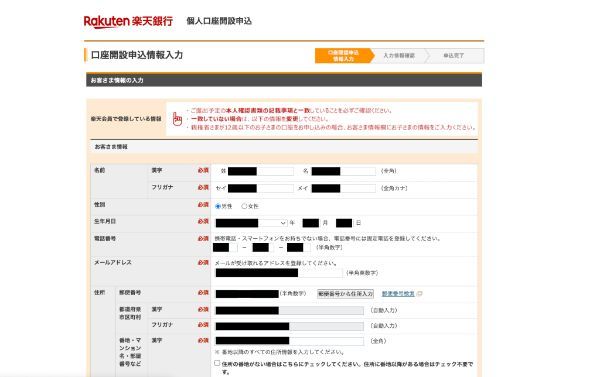Screen dimensions: 600x377
Task: Click the 都道府県市区町村 label
Action: (130, 313)
